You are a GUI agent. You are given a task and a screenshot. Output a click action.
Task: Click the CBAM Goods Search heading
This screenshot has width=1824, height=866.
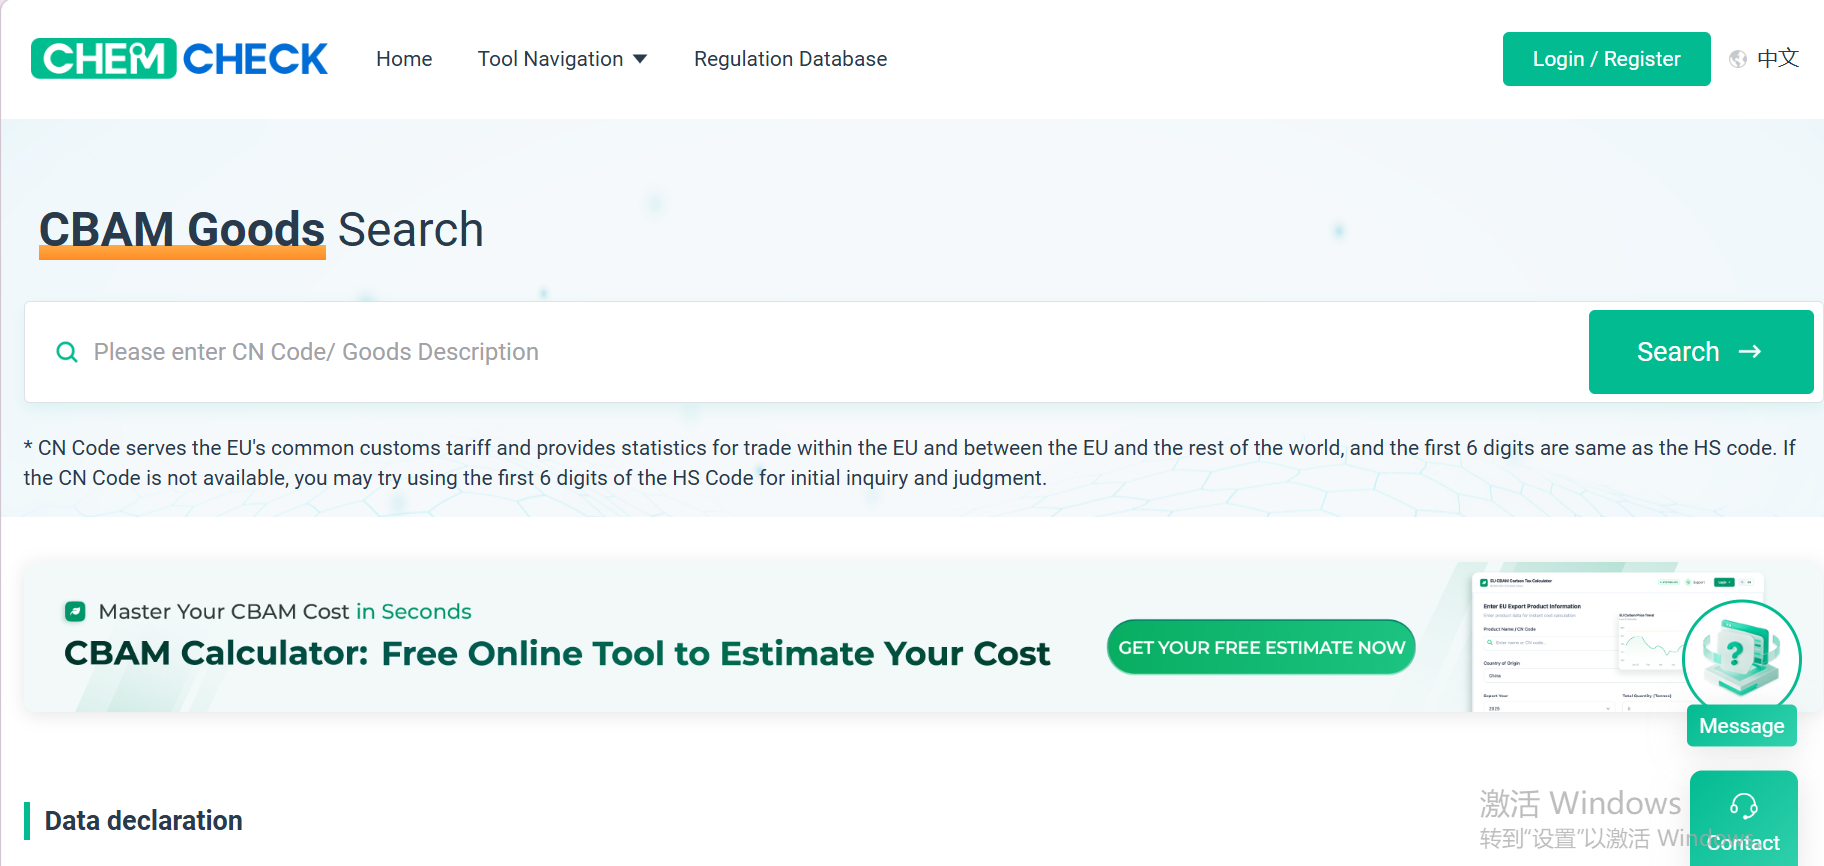pyautogui.click(x=261, y=230)
